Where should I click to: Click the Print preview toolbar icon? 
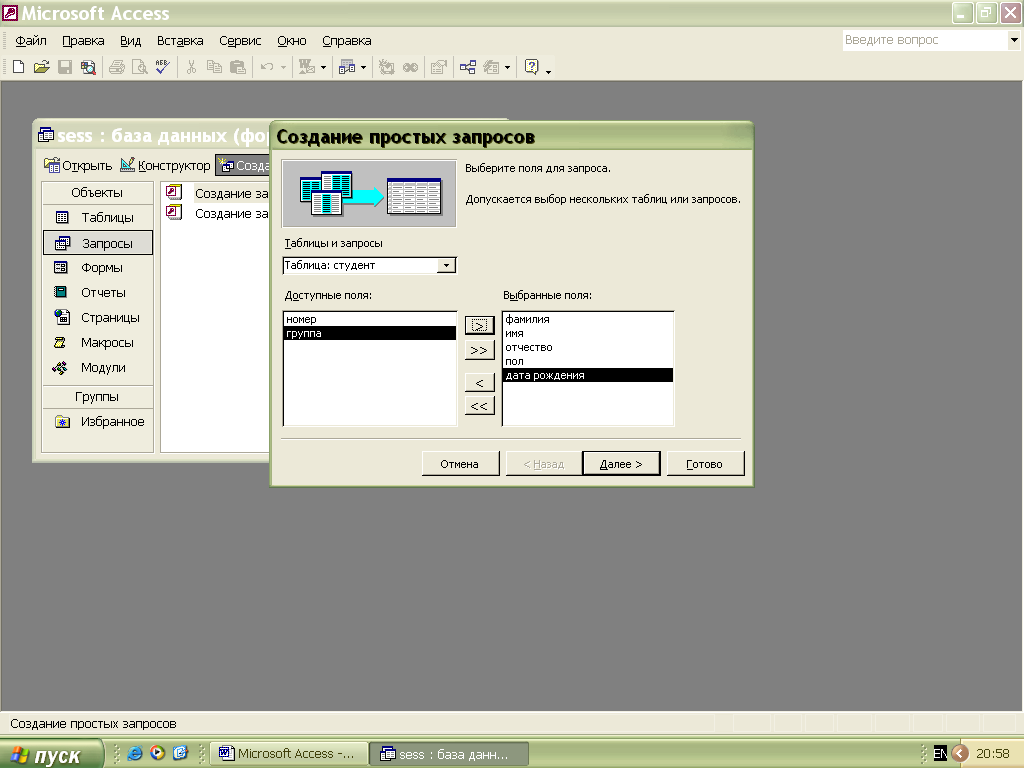pos(140,67)
